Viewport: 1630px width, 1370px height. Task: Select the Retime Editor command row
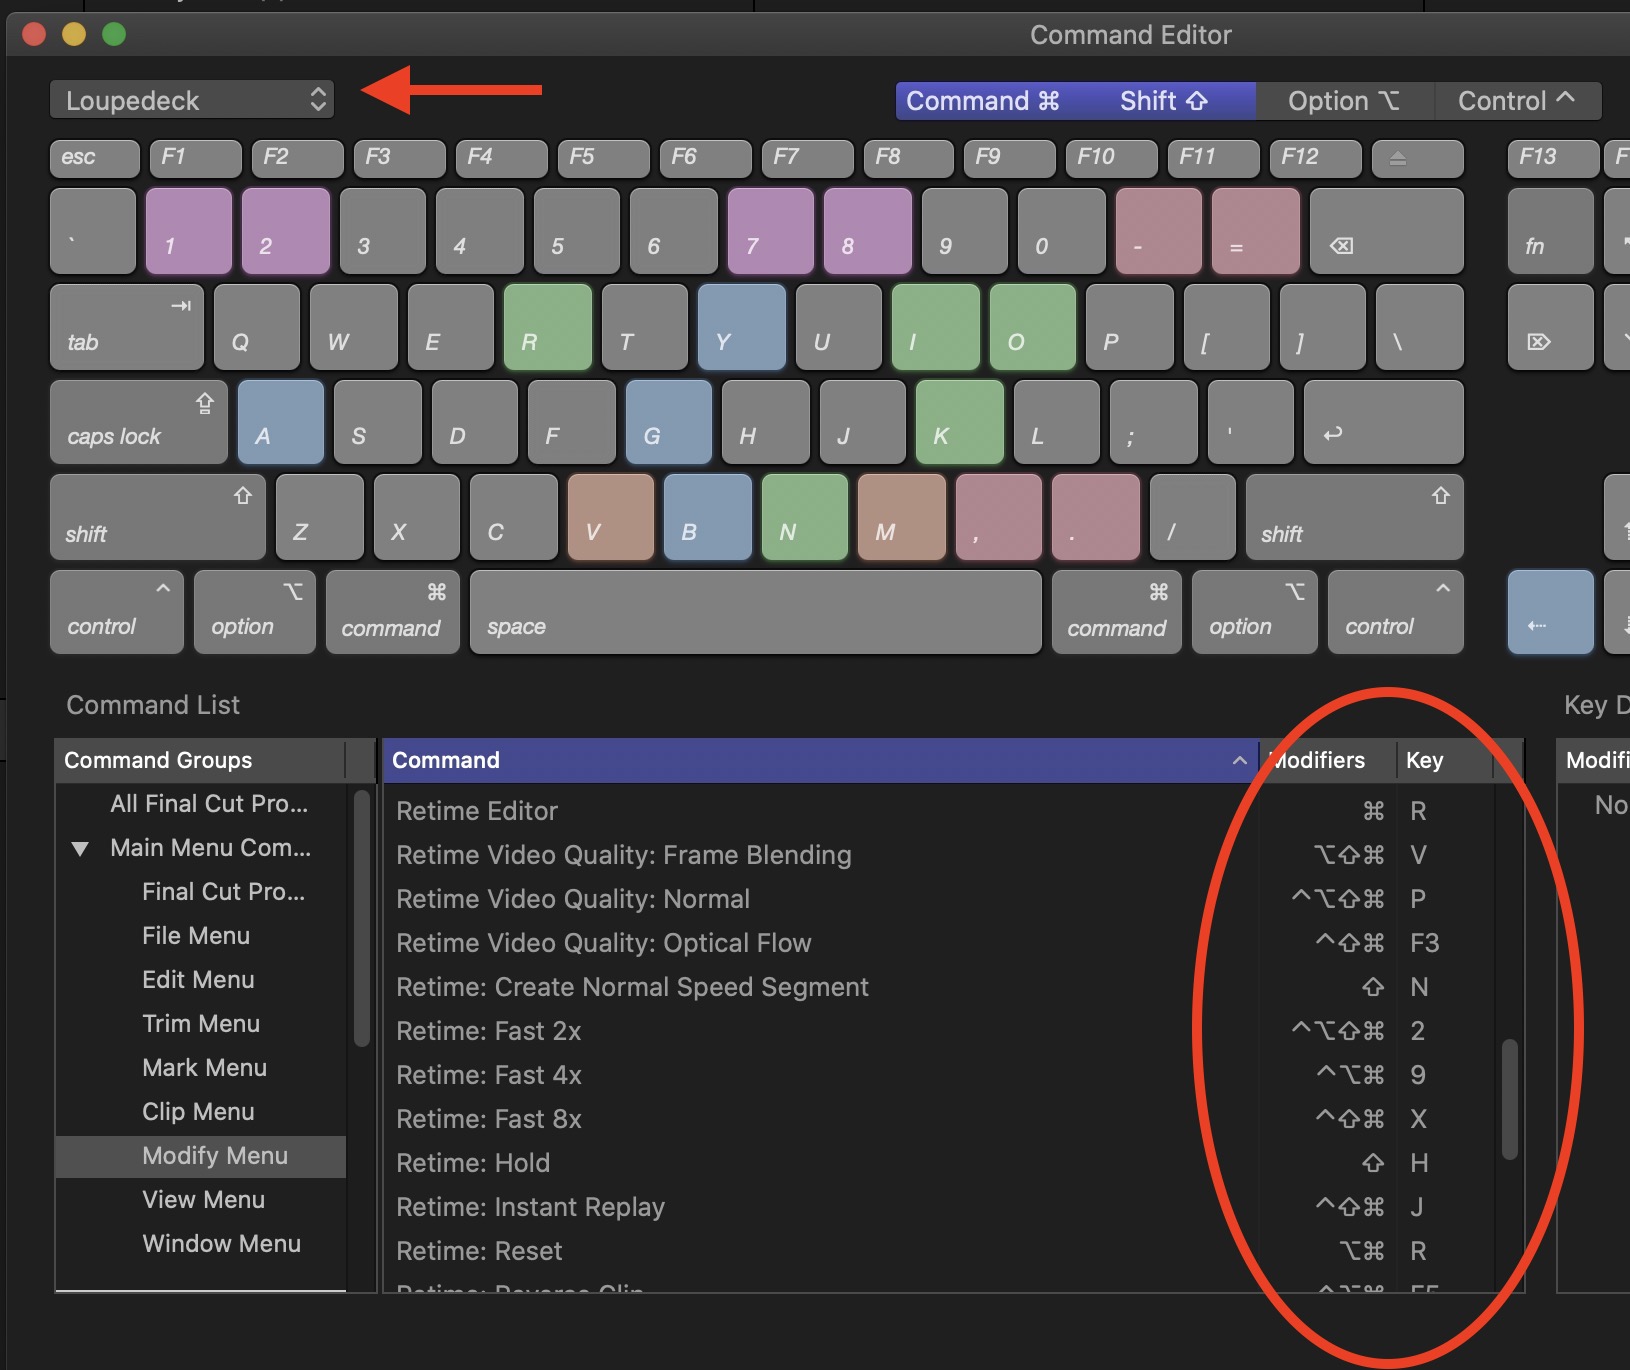pos(939,811)
